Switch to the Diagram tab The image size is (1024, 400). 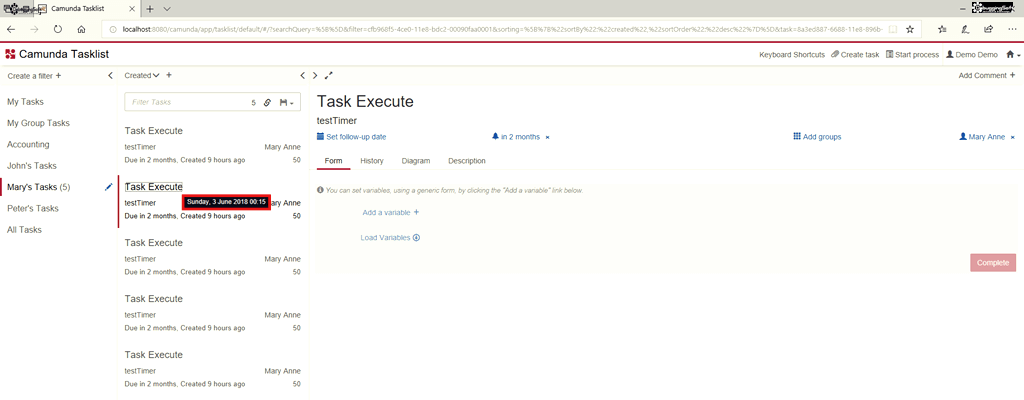416,161
